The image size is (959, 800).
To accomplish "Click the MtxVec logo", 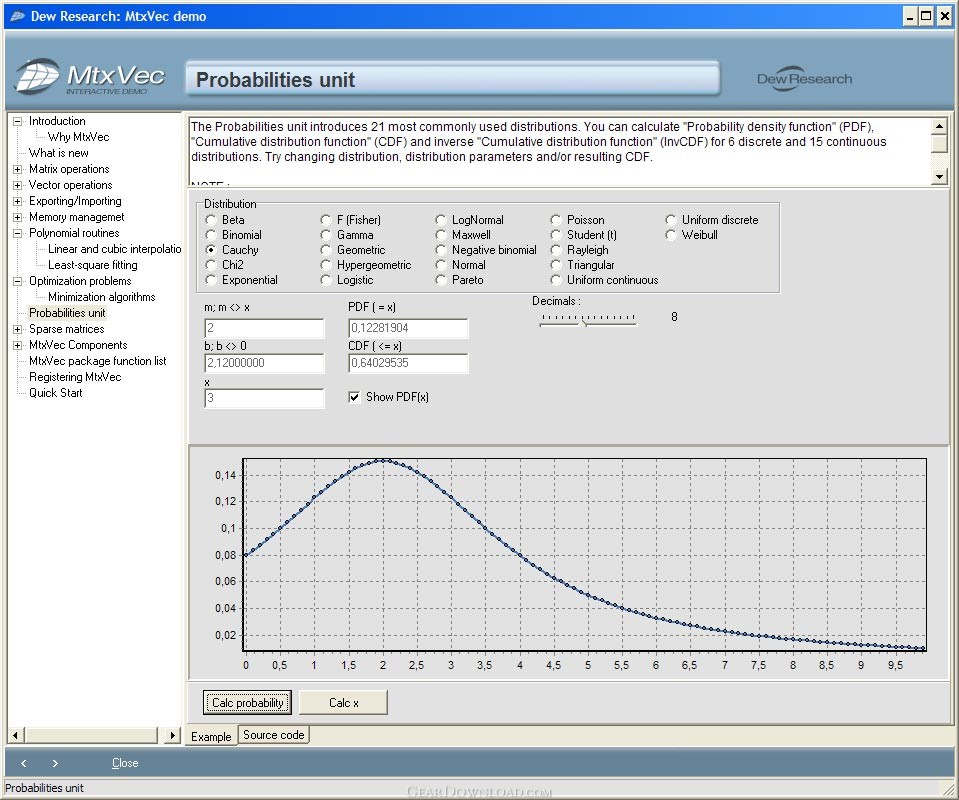I will point(90,78).
